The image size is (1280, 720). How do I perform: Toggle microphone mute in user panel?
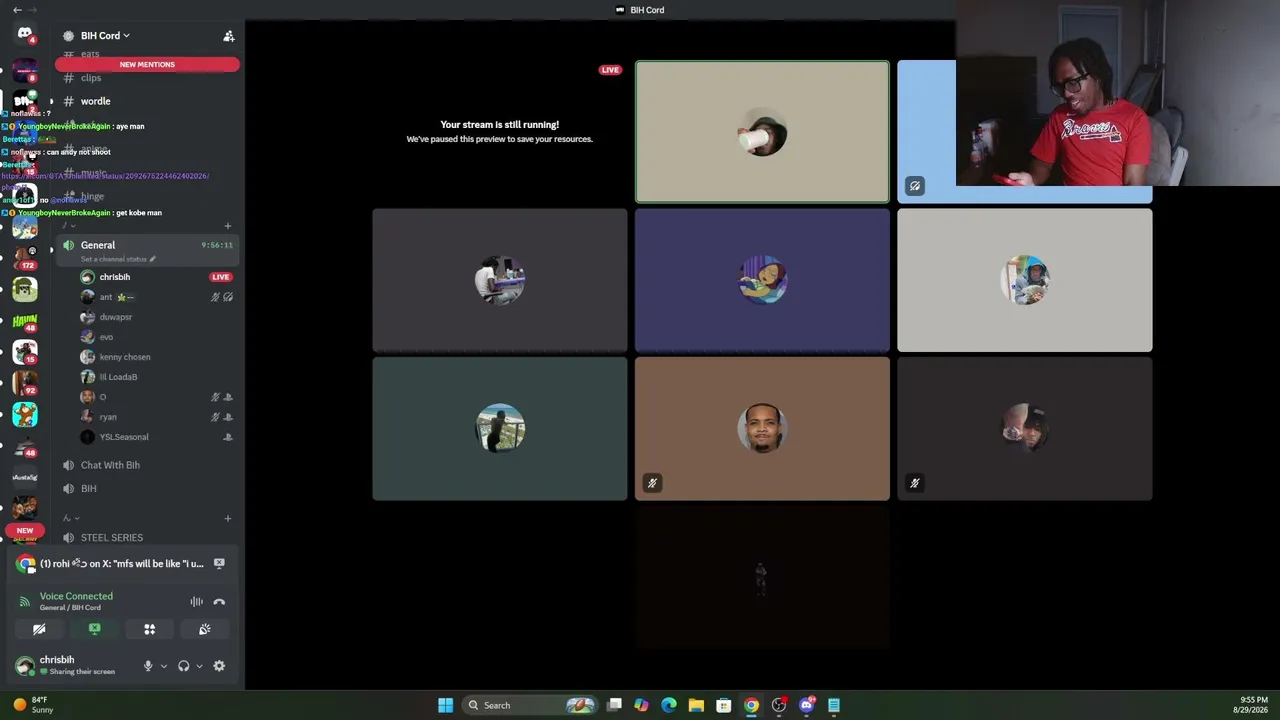pyautogui.click(x=148, y=666)
